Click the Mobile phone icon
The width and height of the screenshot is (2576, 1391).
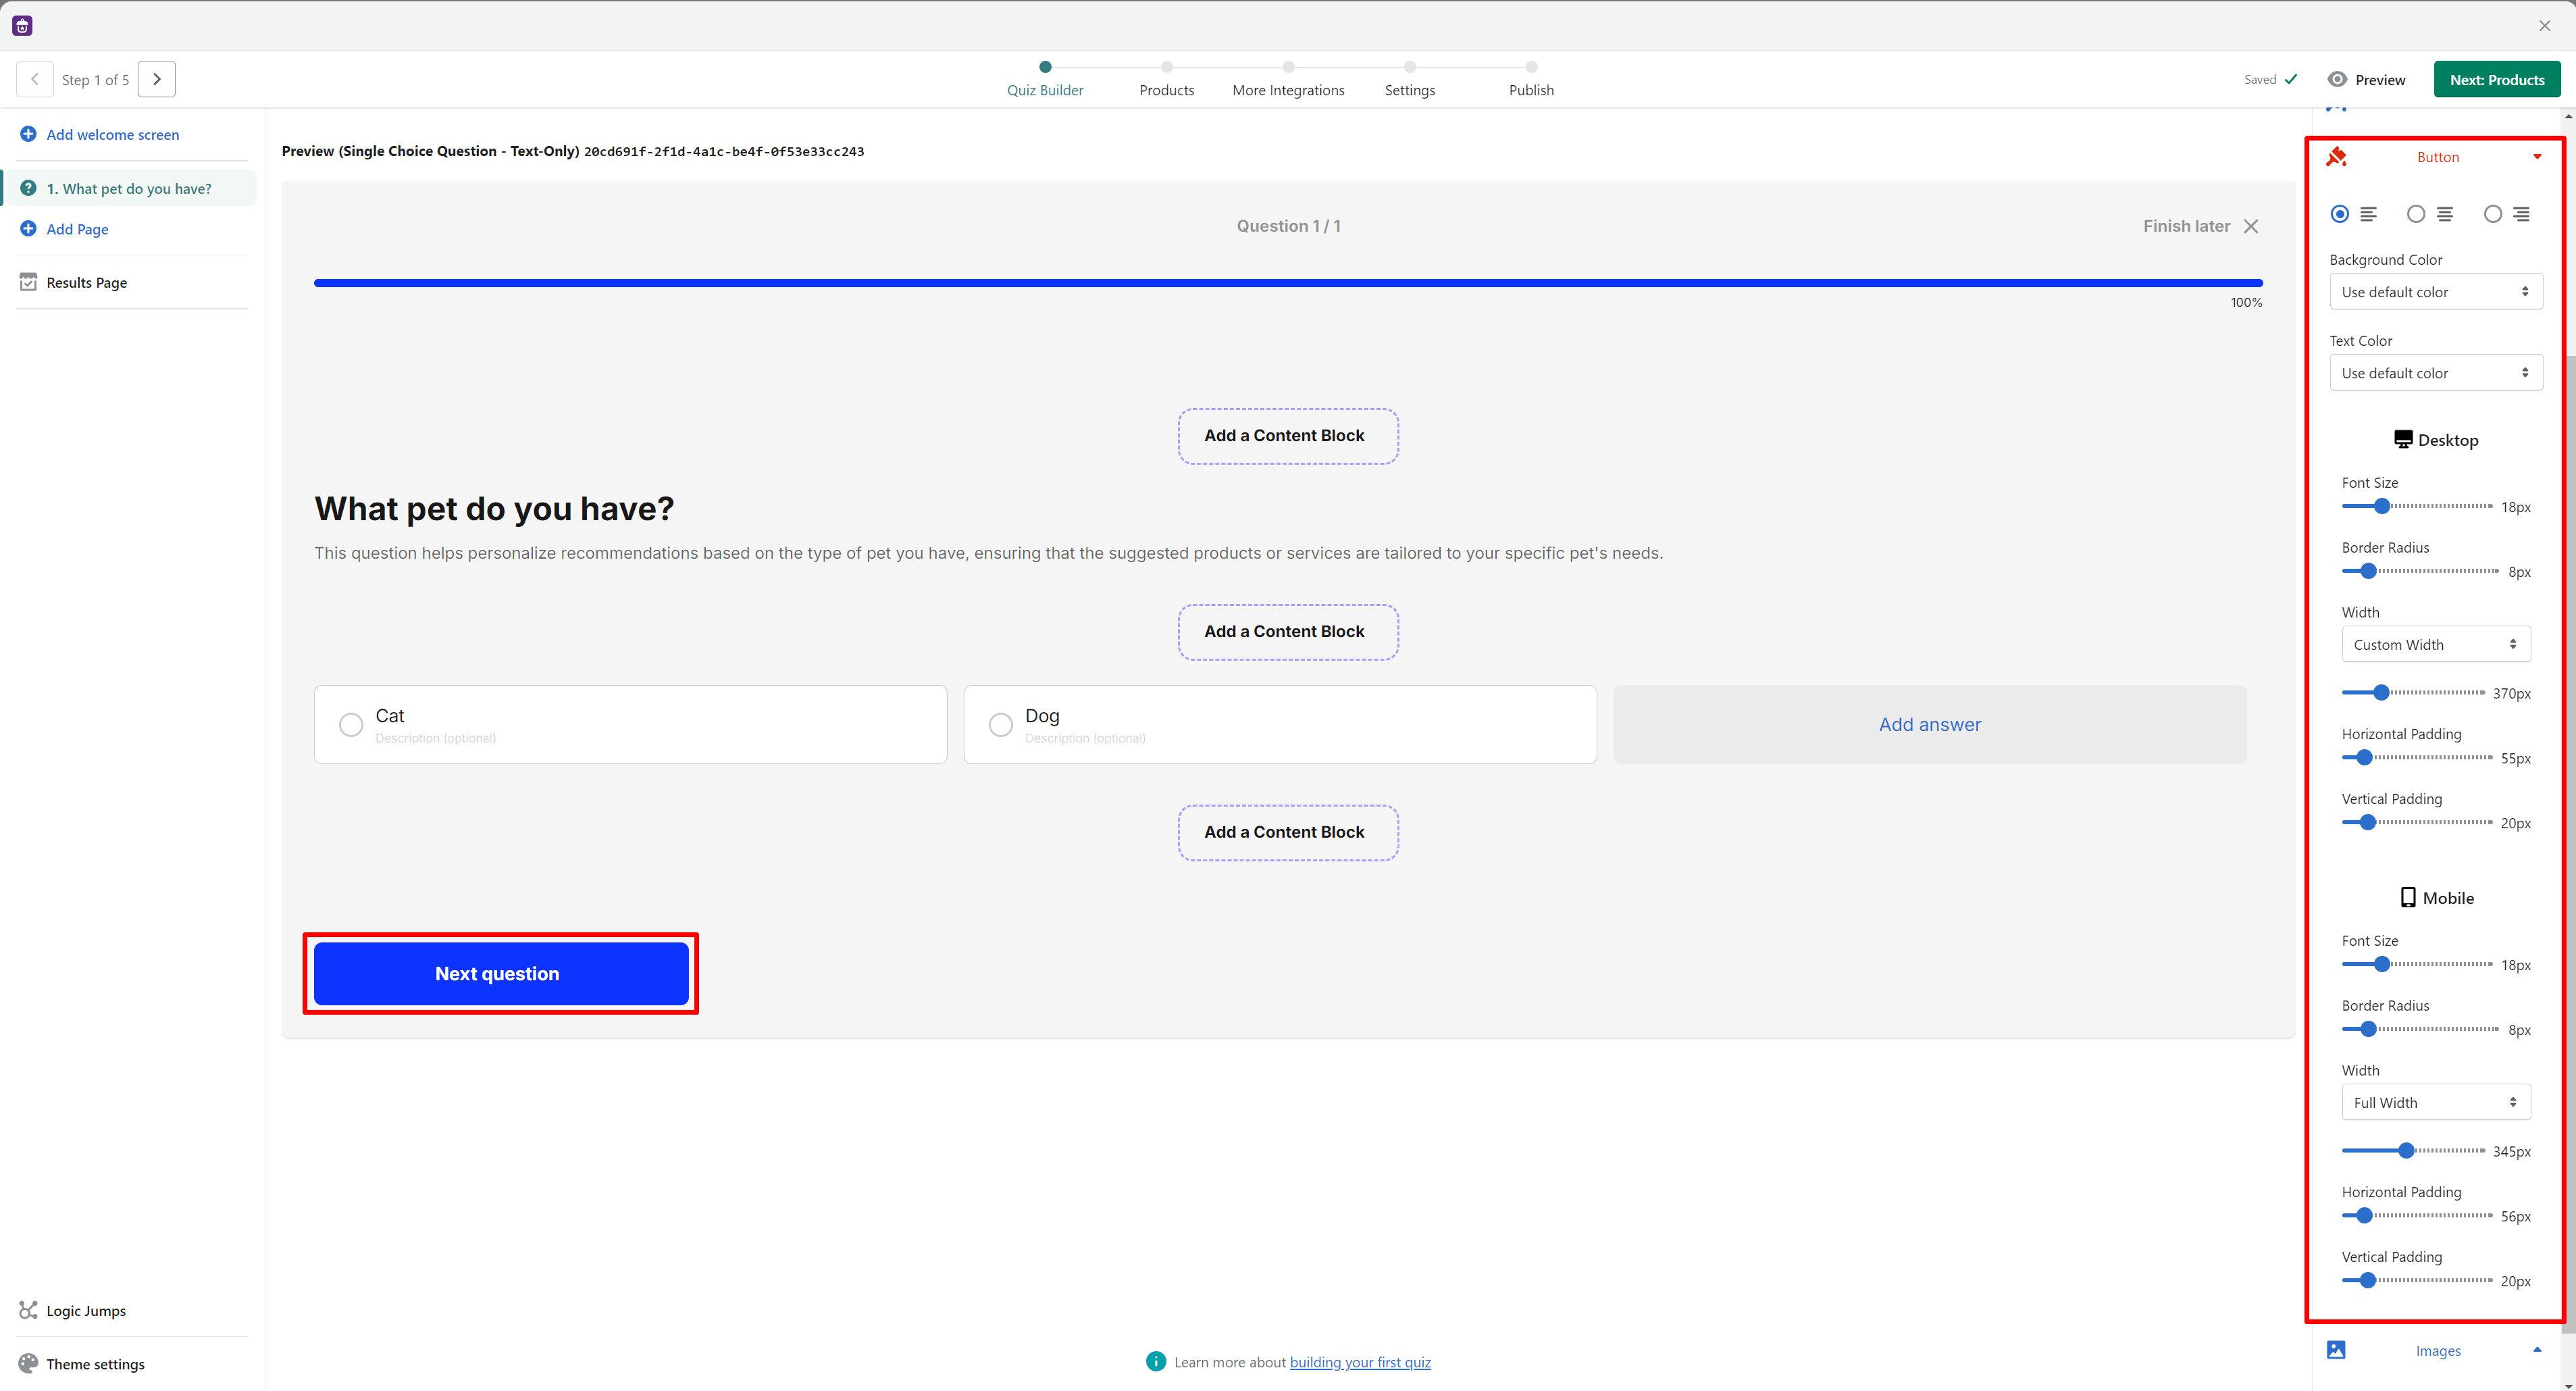point(2408,897)
